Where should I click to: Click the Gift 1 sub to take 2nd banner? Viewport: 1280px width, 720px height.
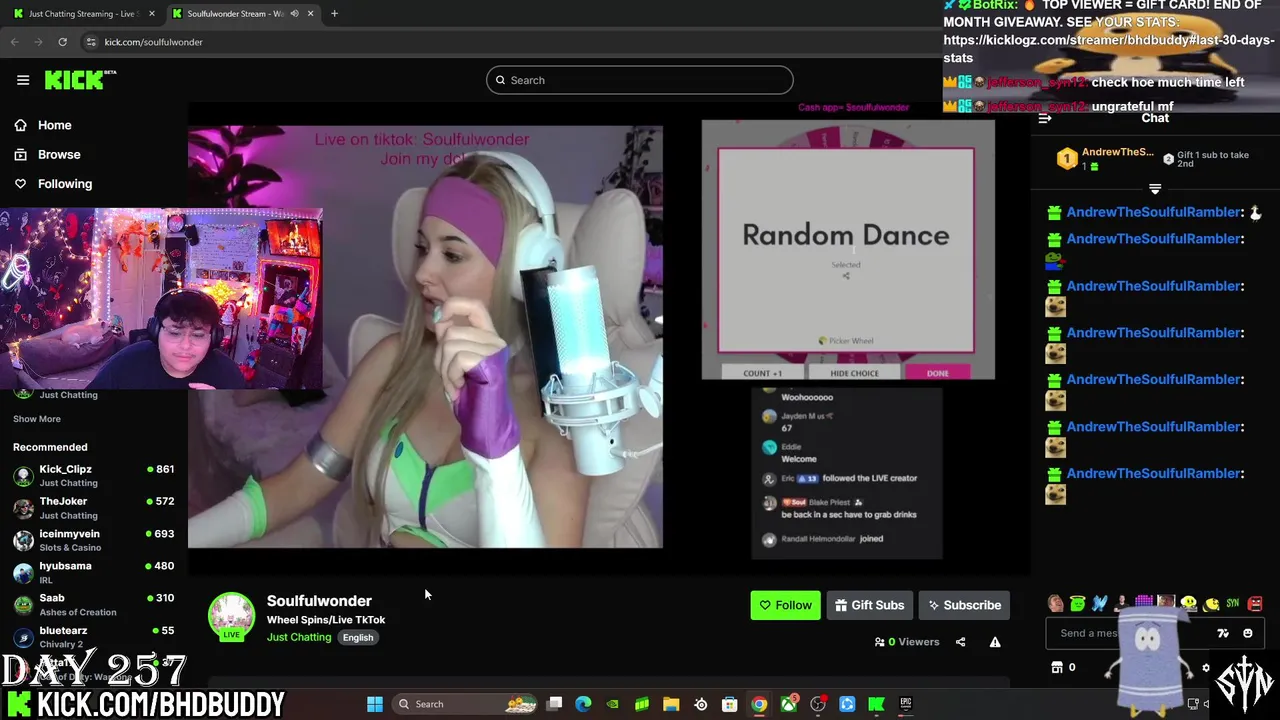click(1205, 159)
